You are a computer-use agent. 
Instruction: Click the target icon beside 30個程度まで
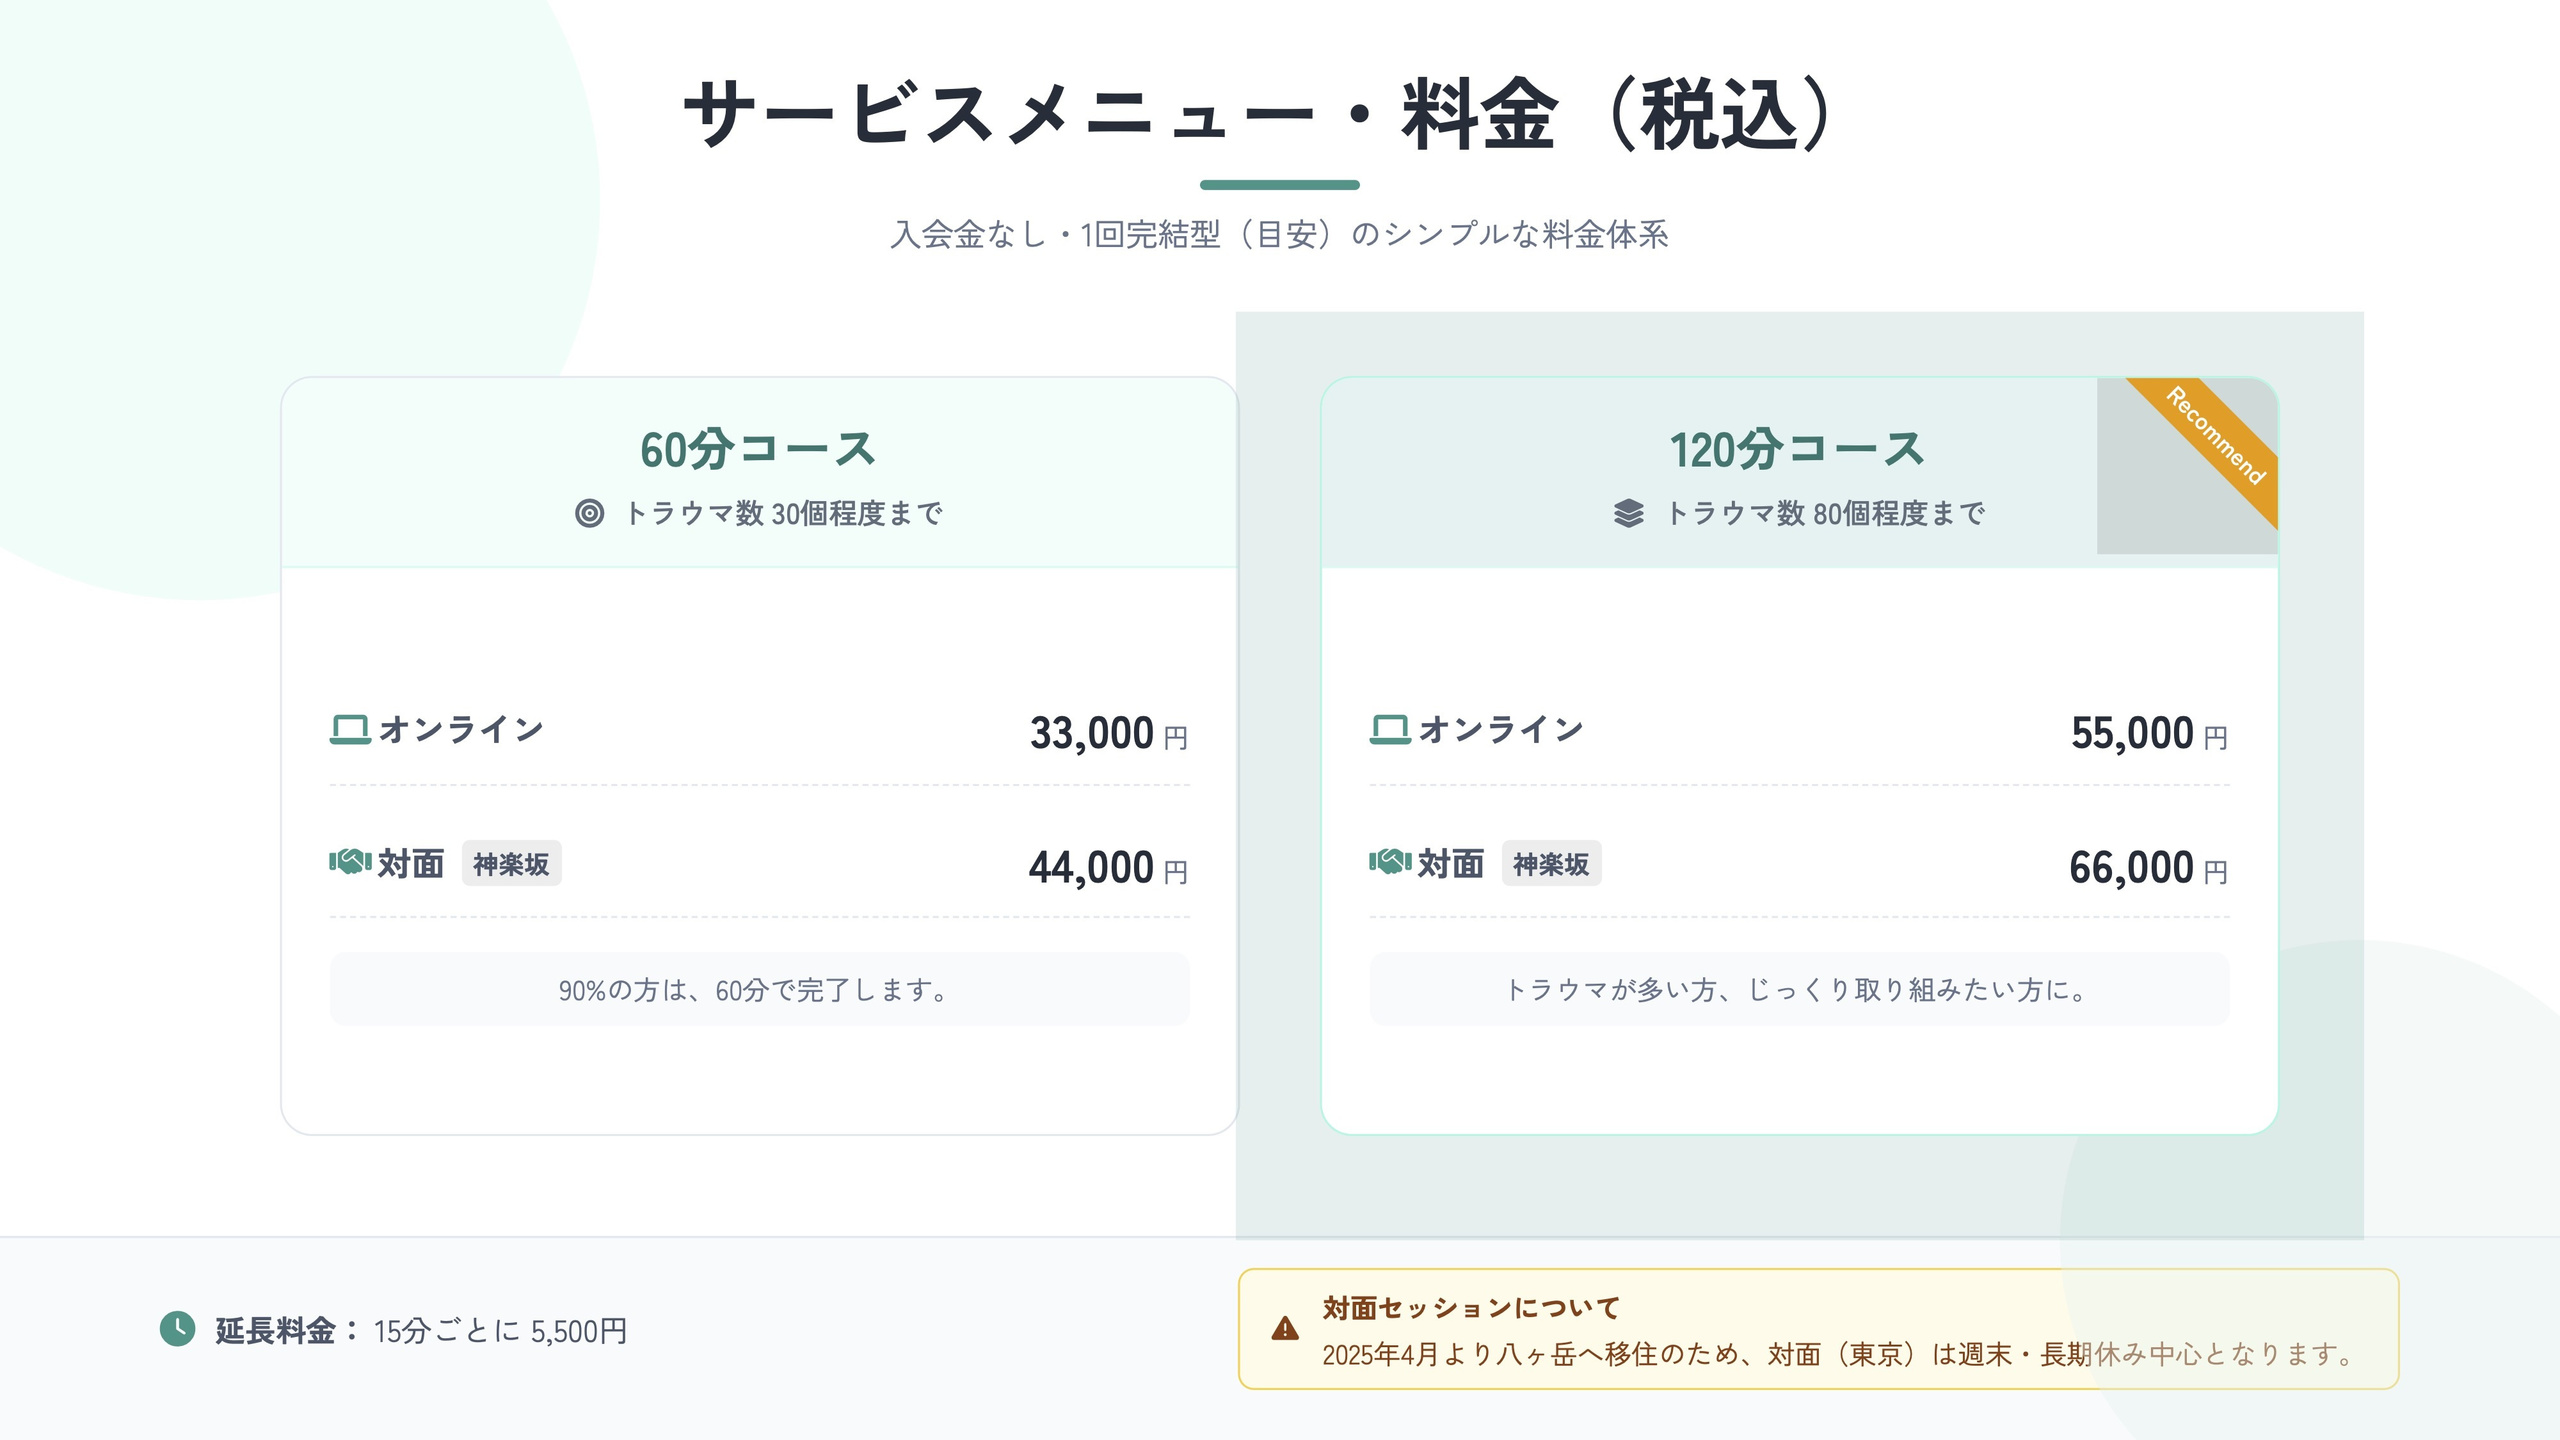pos(589,513)
